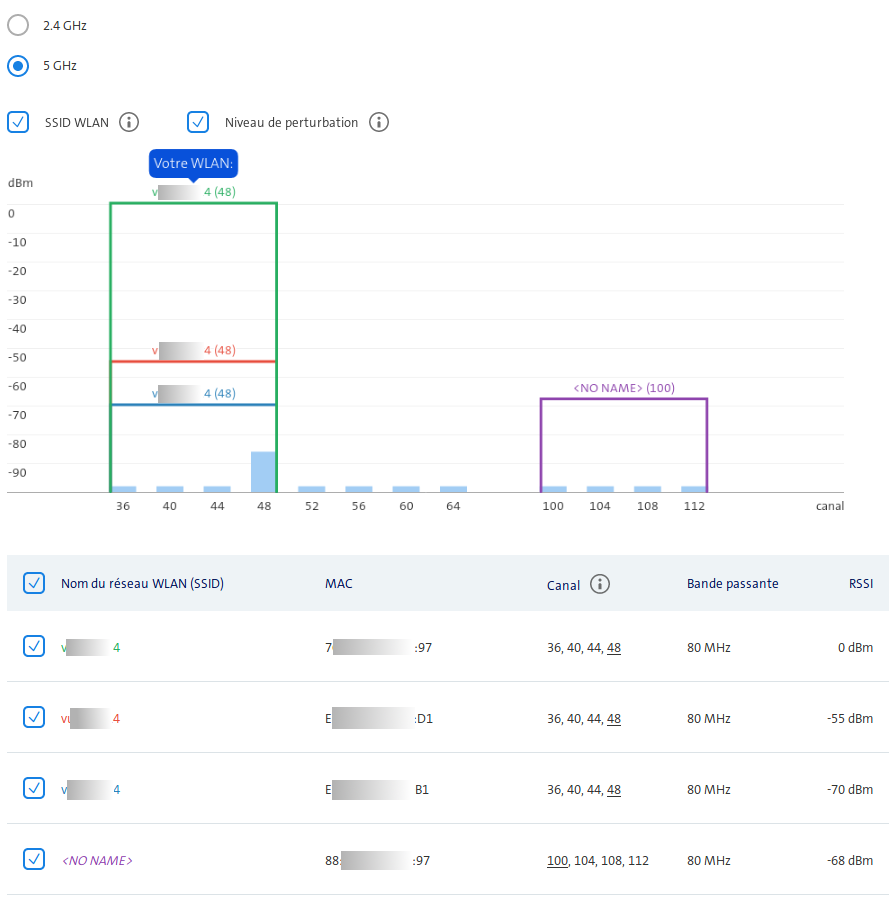Click the MAC column header

pos(338,583)
